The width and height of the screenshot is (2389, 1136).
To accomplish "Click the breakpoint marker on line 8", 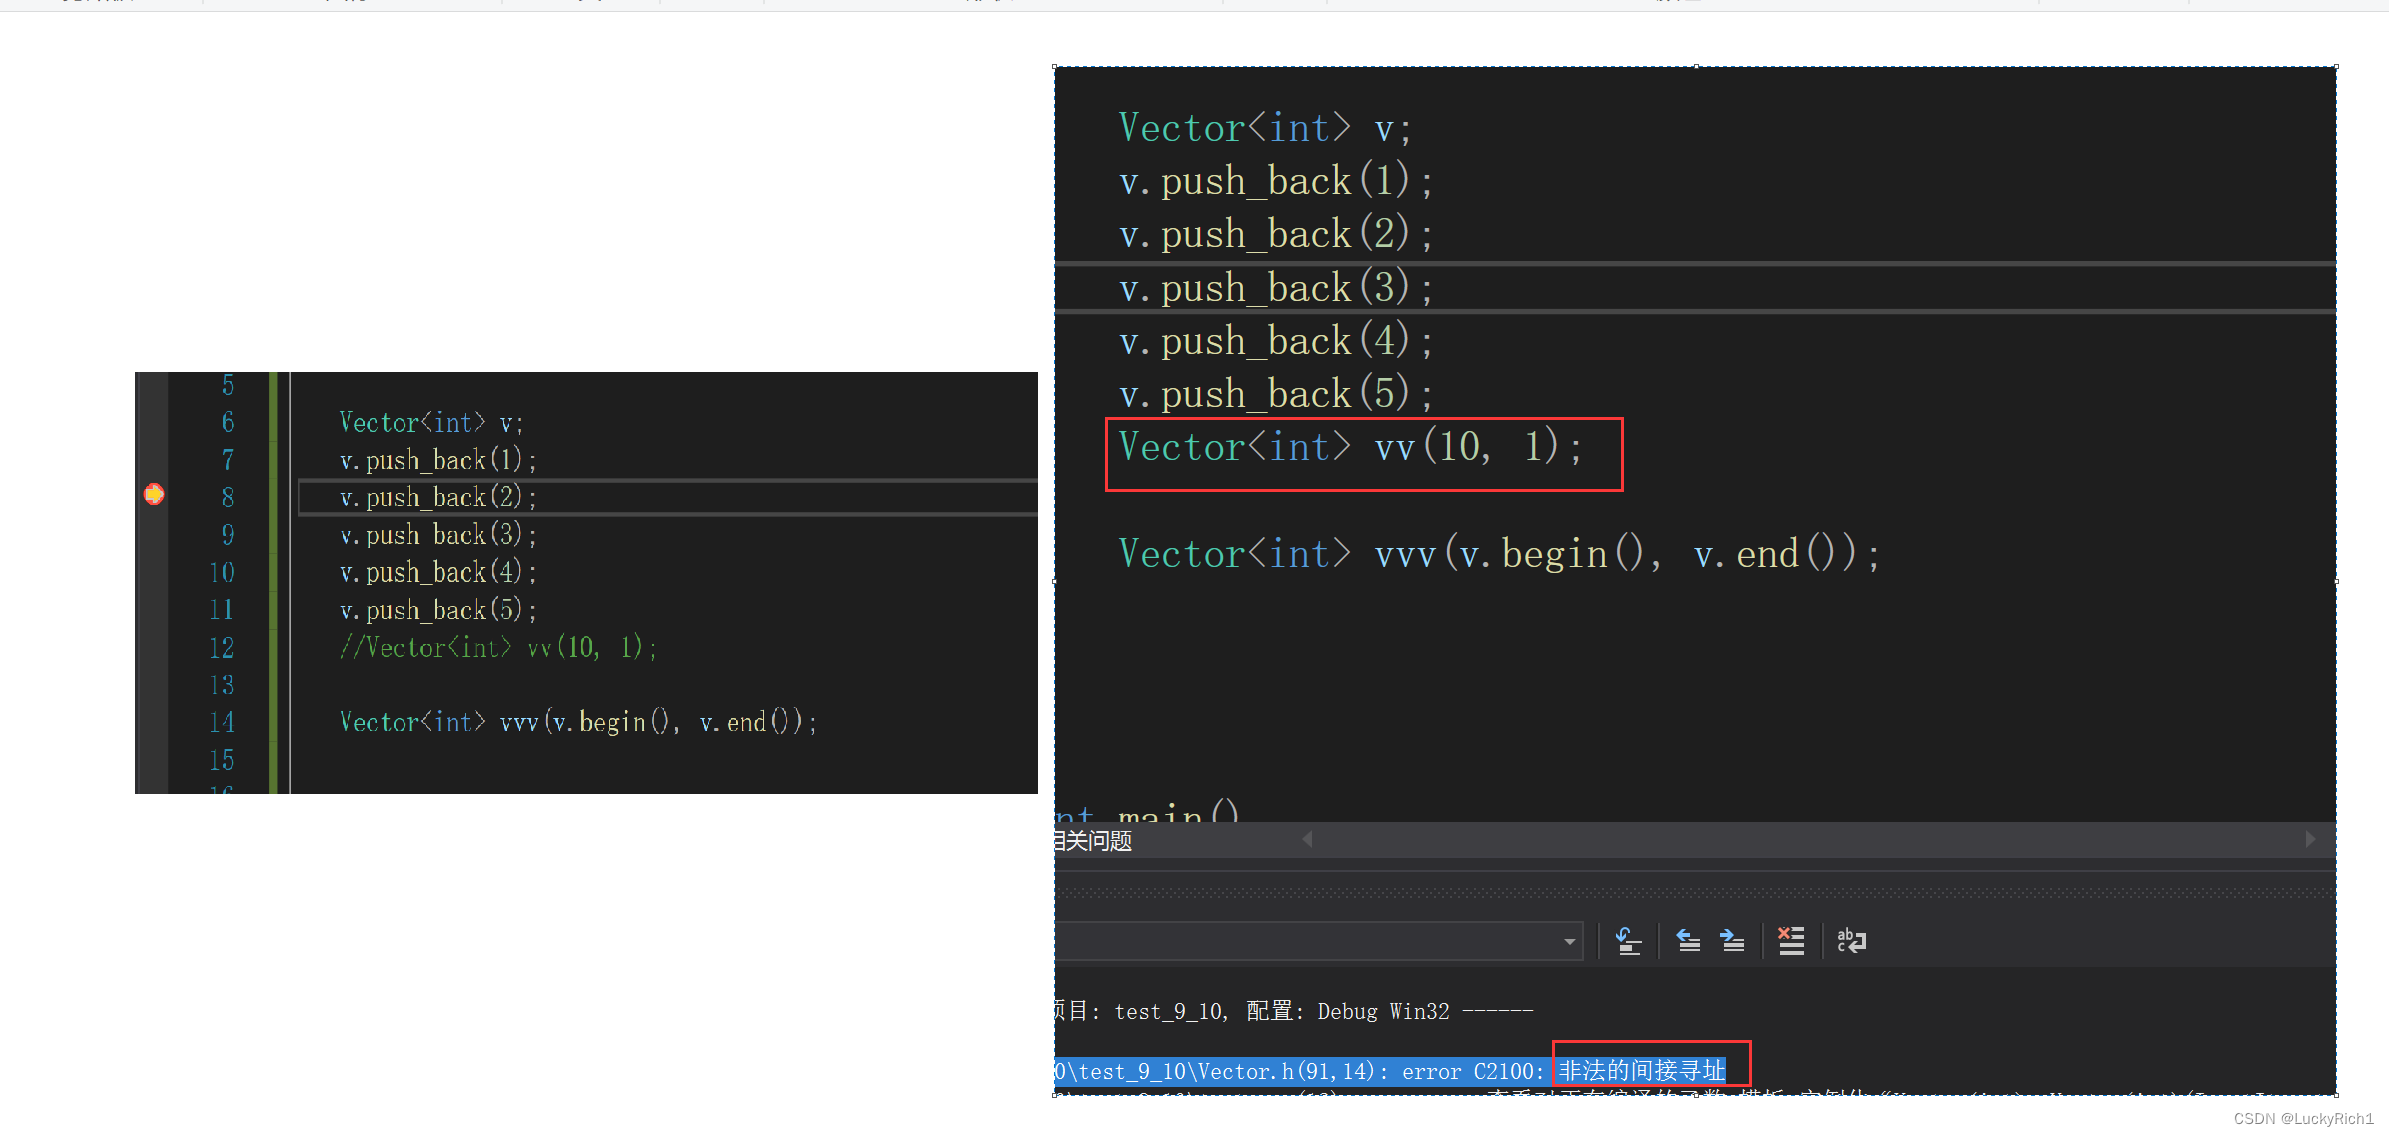I will pos(154,494).
